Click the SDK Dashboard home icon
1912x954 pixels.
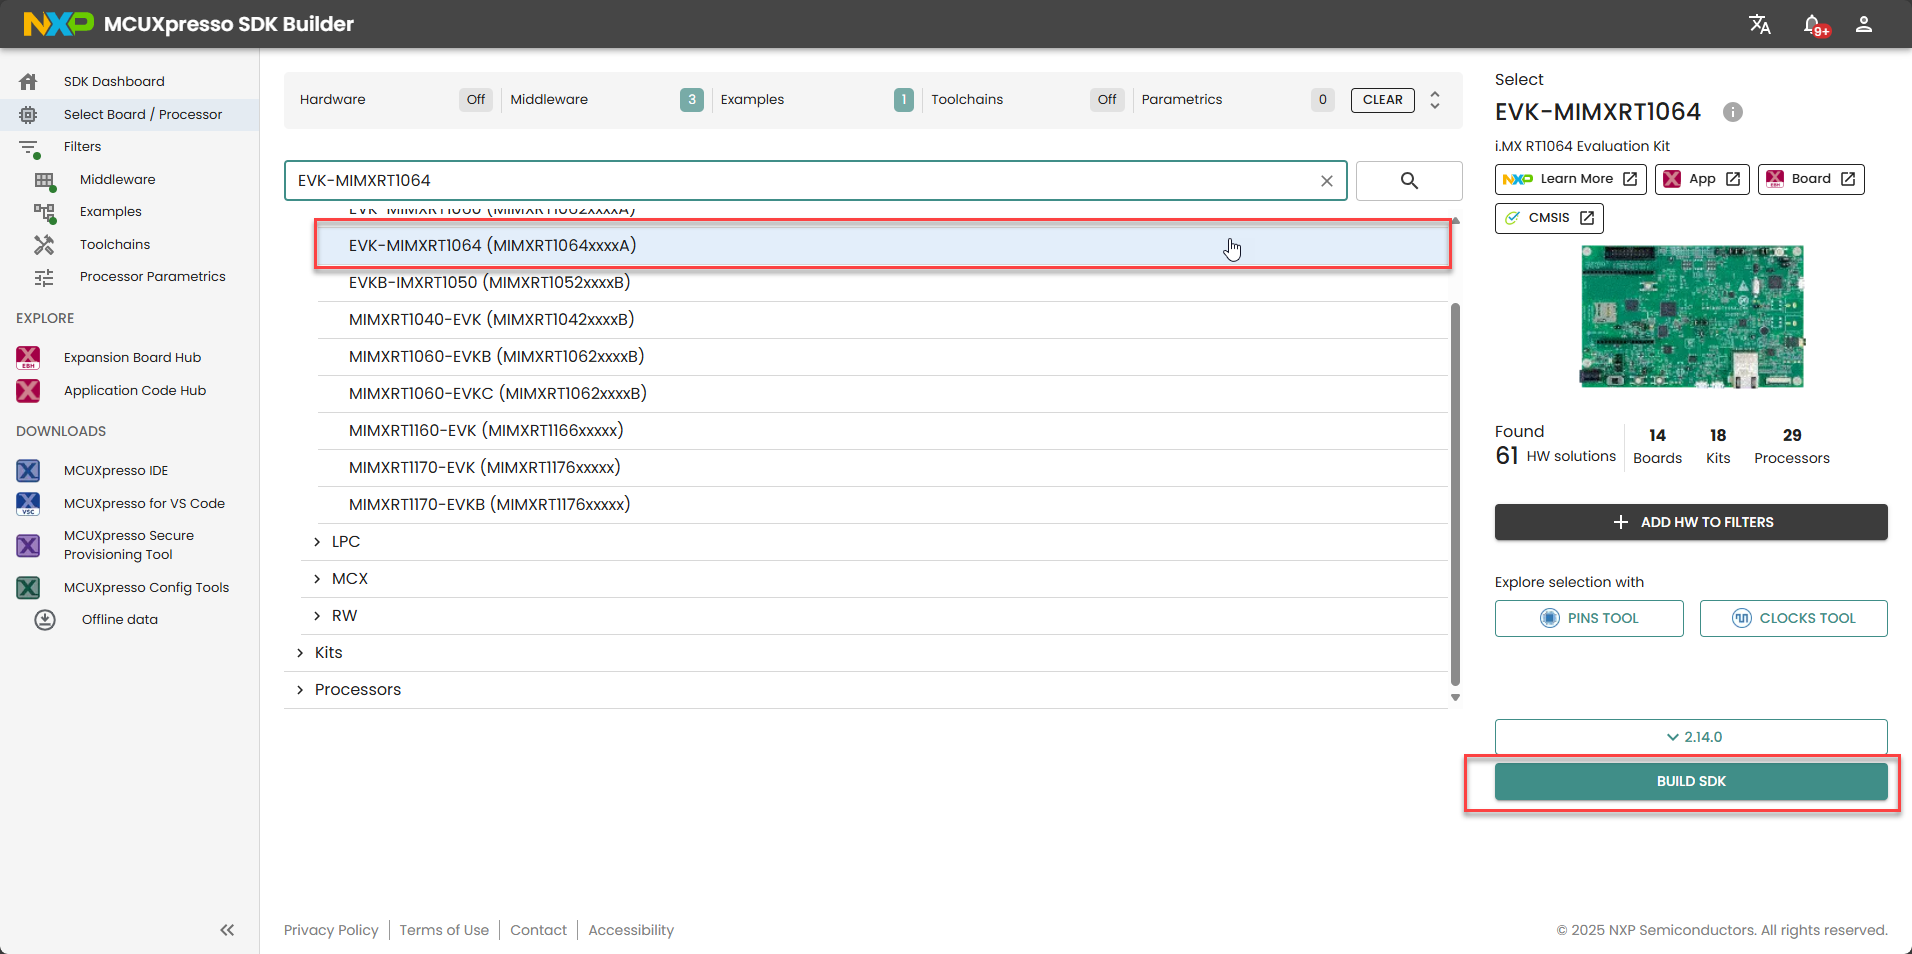pos(28,81)
